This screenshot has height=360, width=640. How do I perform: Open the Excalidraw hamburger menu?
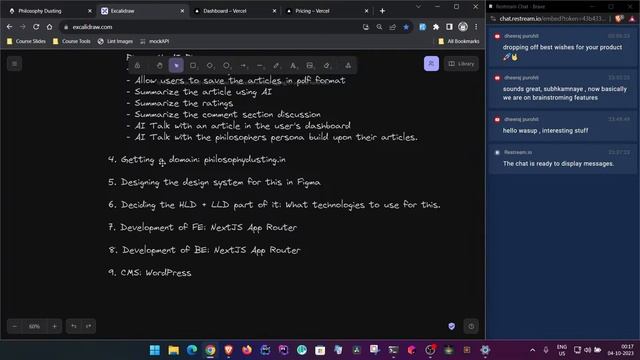tap(14, 64)
